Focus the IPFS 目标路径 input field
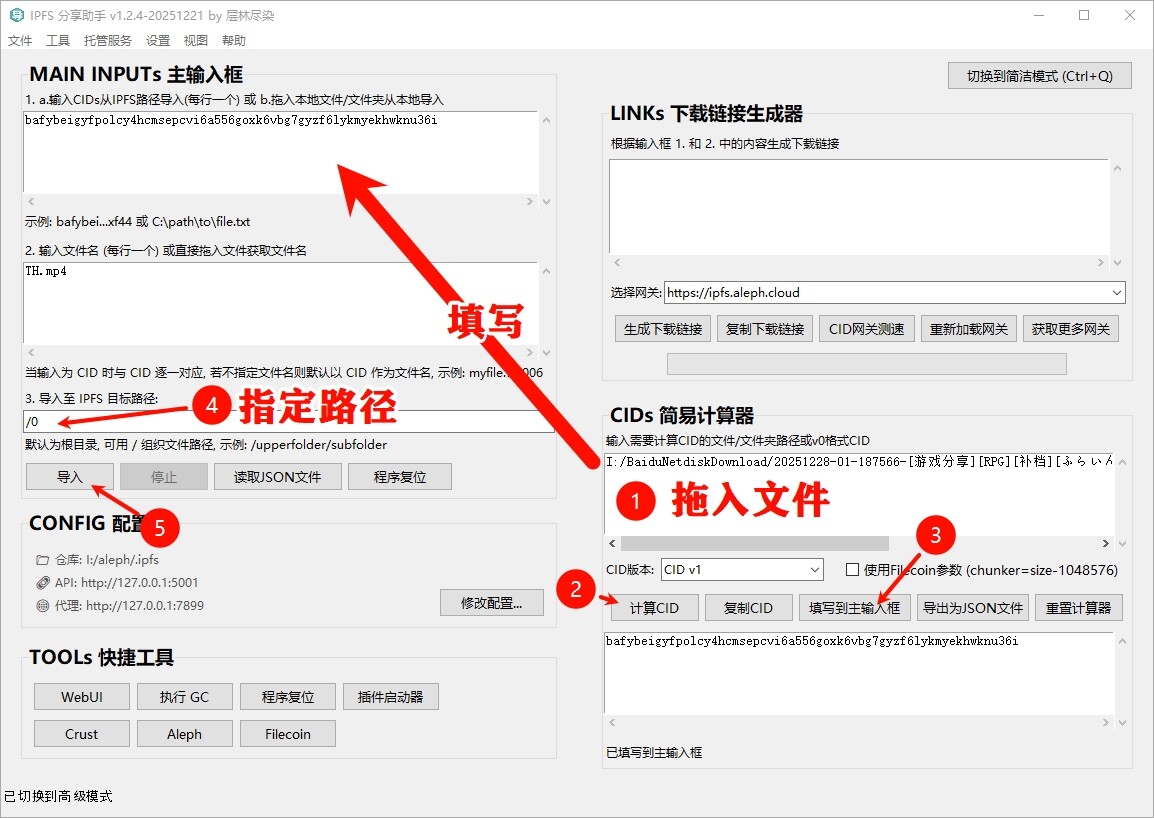The image size is (1154, 818). coord(290,422)
